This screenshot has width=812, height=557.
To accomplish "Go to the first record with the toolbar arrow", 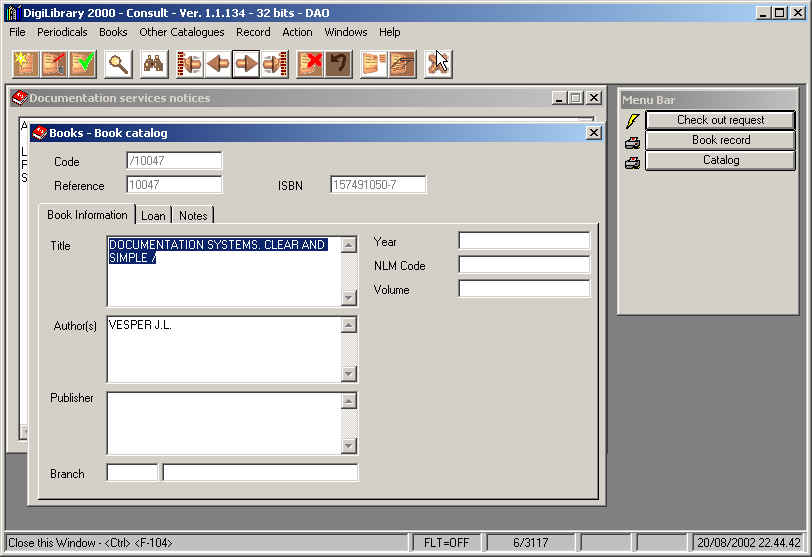I will tap(190, 64).
